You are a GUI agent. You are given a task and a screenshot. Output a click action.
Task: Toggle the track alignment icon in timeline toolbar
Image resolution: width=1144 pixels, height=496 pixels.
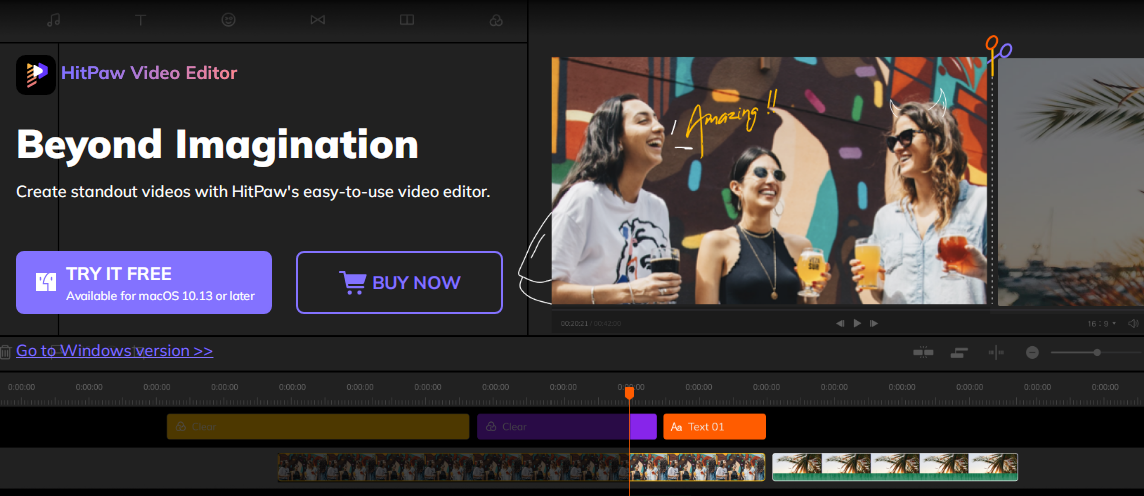click(x=959, y=352)
